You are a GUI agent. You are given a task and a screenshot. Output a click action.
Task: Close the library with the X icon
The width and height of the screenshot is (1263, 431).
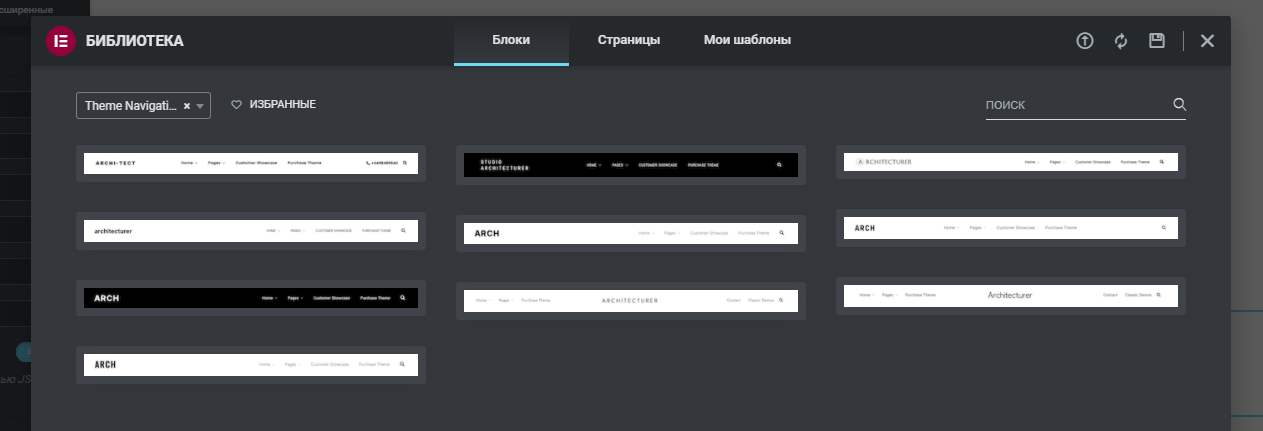pyautogui.click(x=1207, y=41)
